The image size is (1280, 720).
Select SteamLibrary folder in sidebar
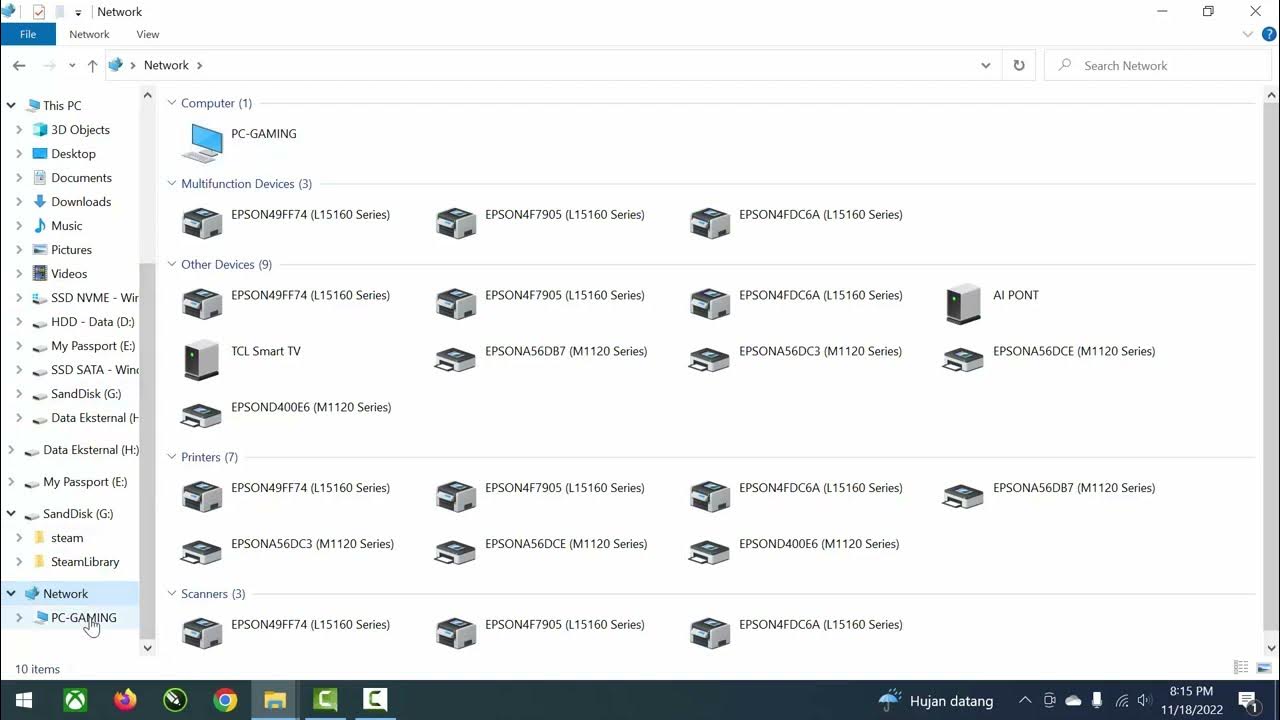pos(85,562)
